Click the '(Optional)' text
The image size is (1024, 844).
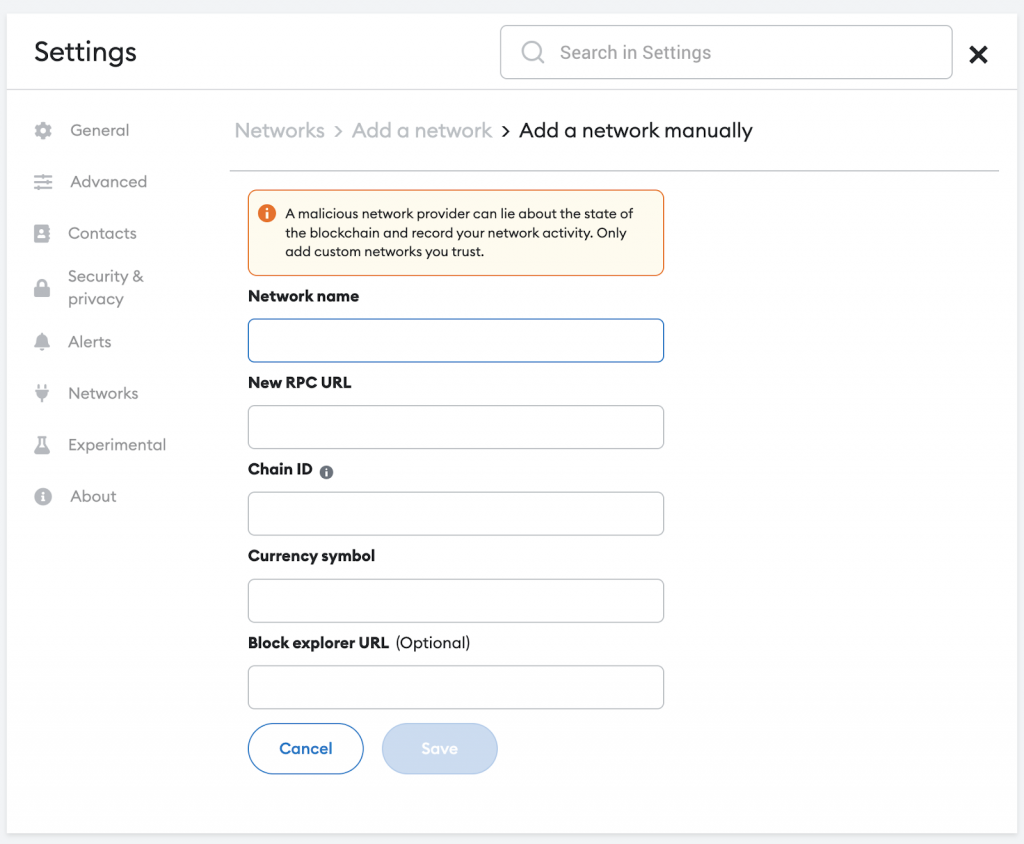coord(433,643)
